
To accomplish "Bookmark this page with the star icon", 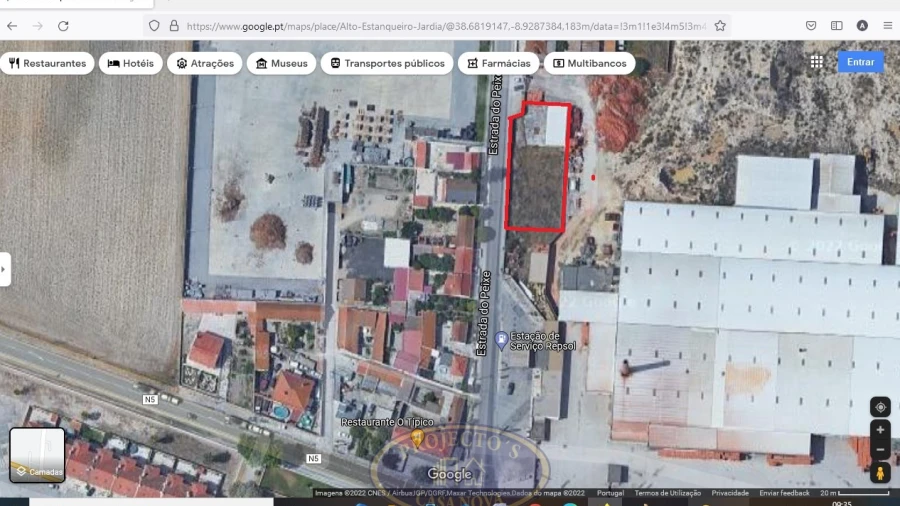I will [x=720, y=26].
